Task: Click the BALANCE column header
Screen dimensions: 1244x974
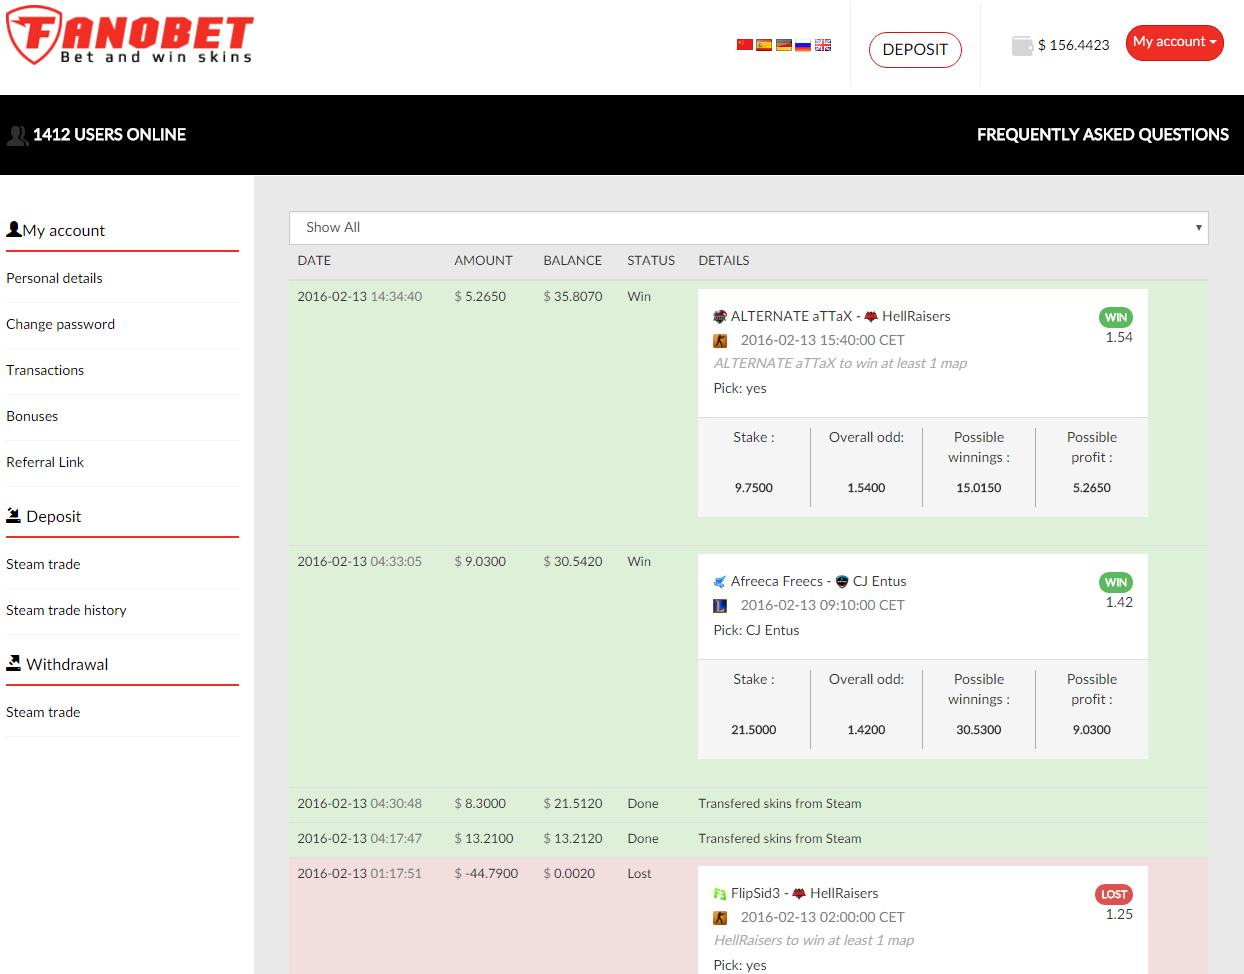Action: point(573,260)
